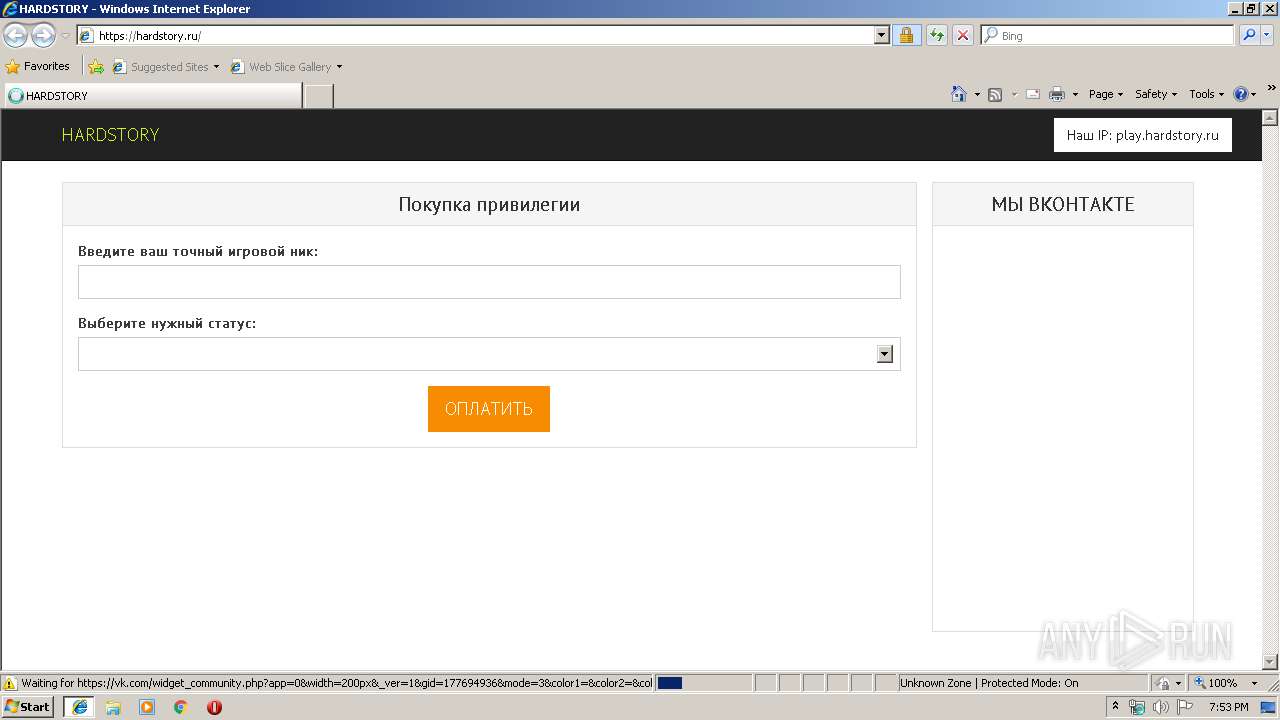Screen dimensions: 1280x720
Task: Click the Home toolbar icon
Action: [959, 94]
